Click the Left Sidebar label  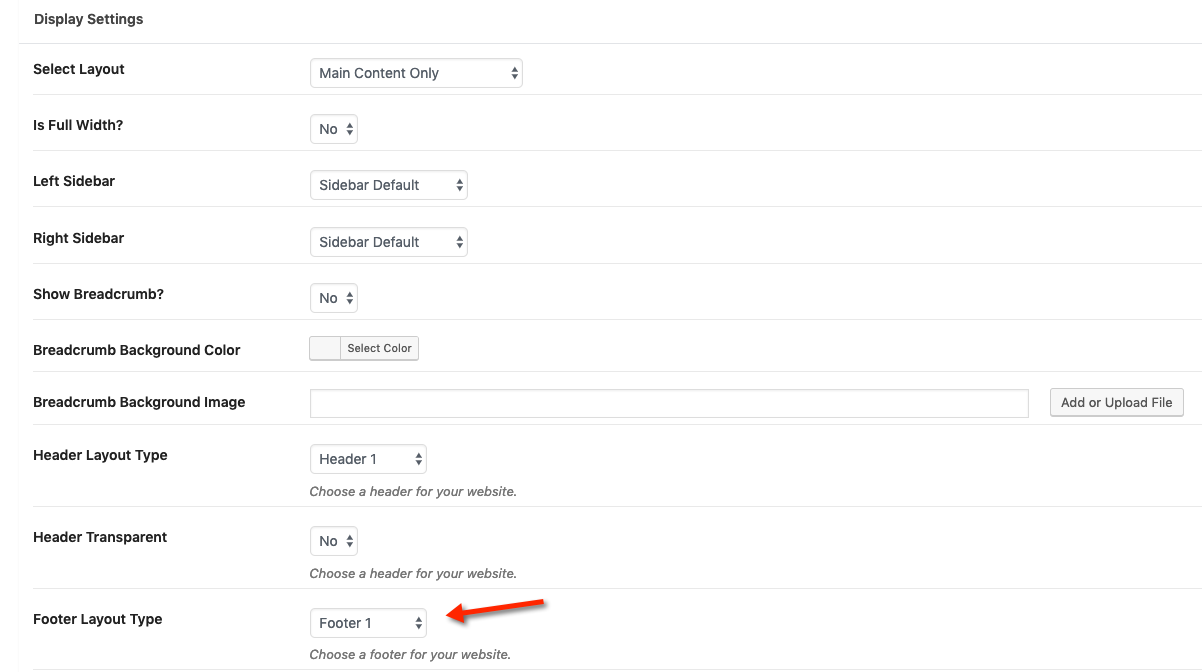74,181
